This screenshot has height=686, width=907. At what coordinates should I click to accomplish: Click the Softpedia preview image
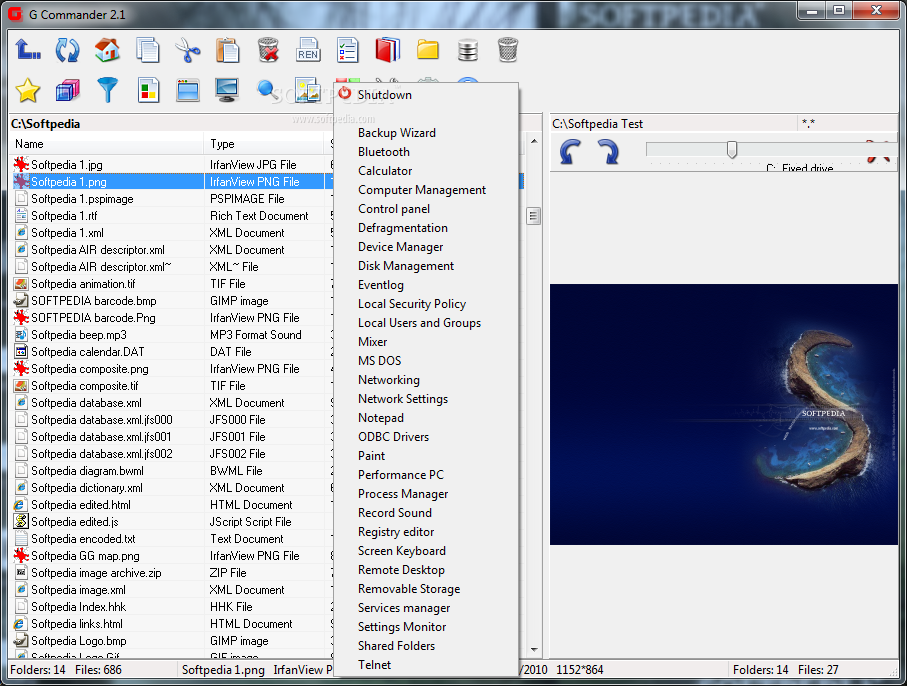[723, 414]
